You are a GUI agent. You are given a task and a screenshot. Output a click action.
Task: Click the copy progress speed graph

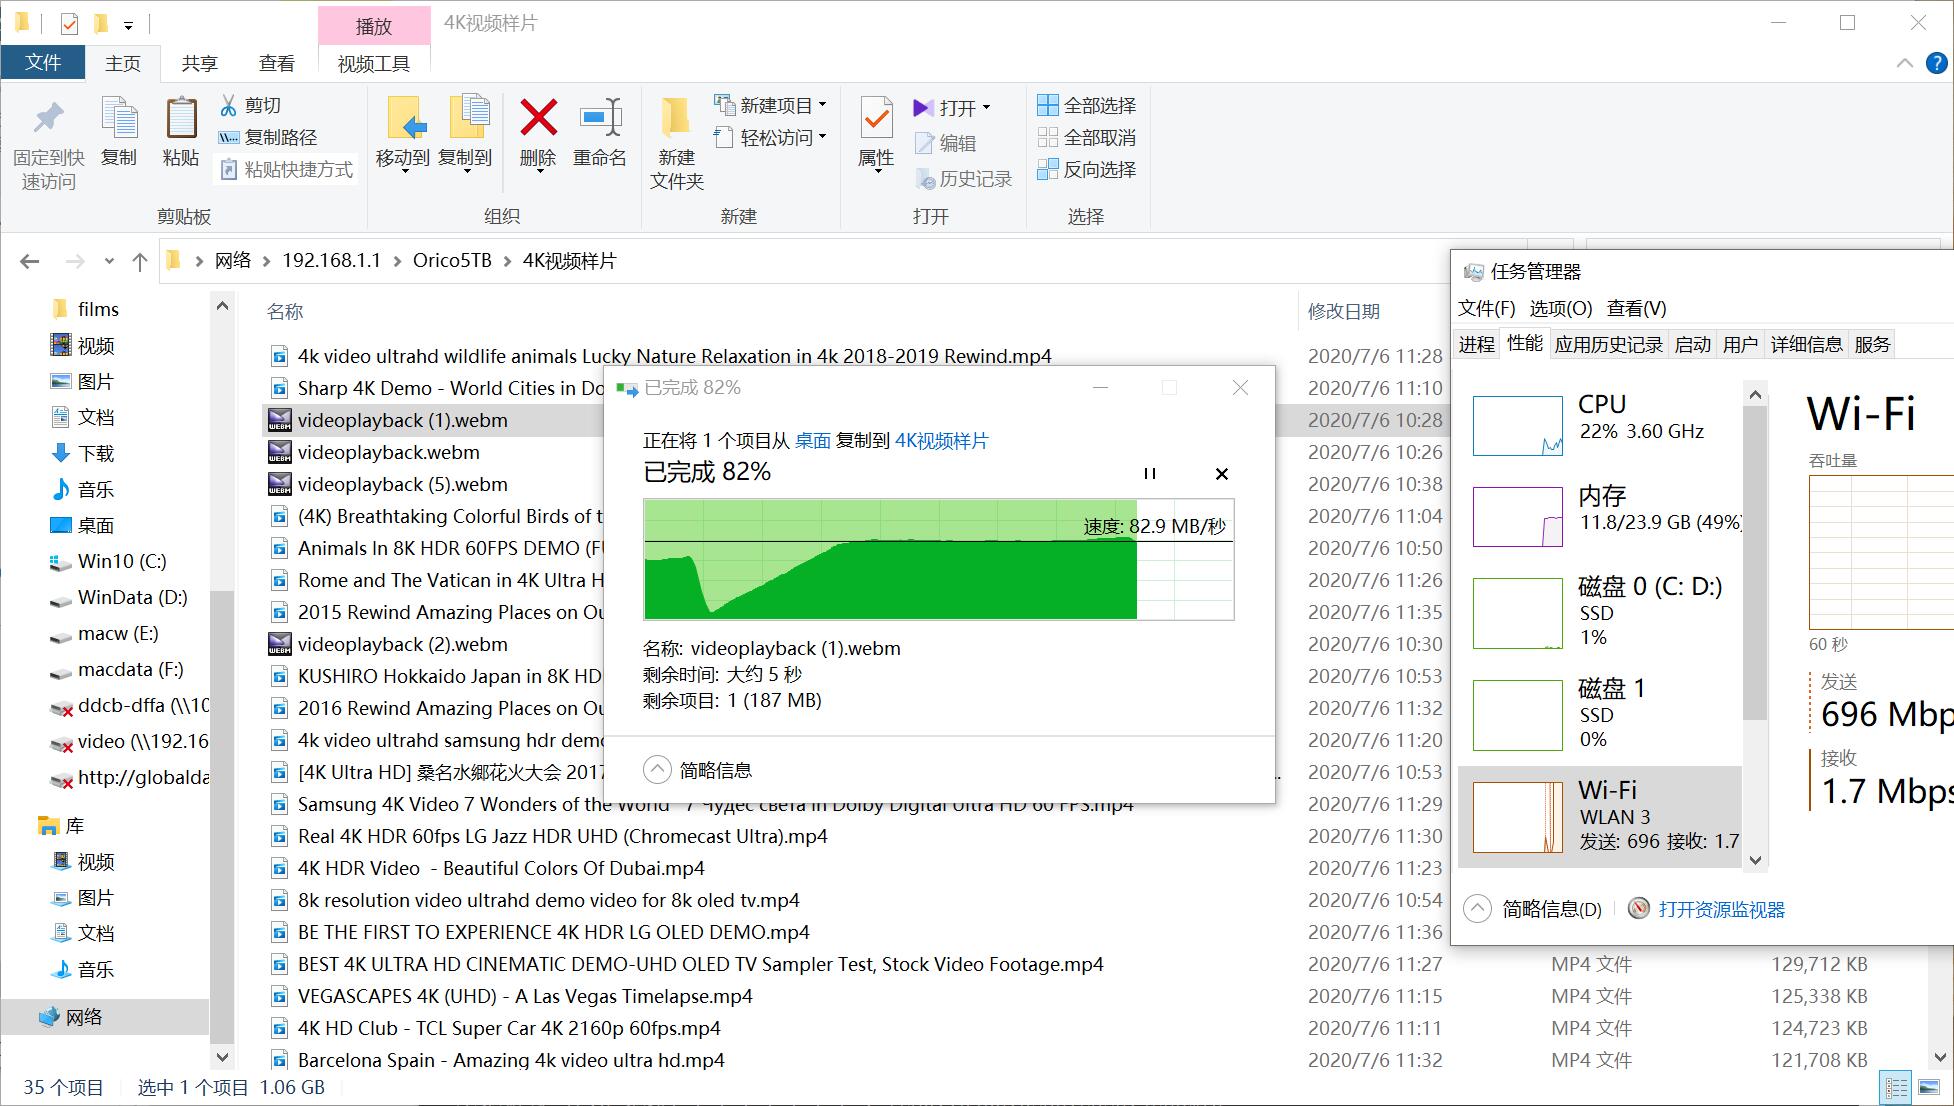(x=938, y=560)
